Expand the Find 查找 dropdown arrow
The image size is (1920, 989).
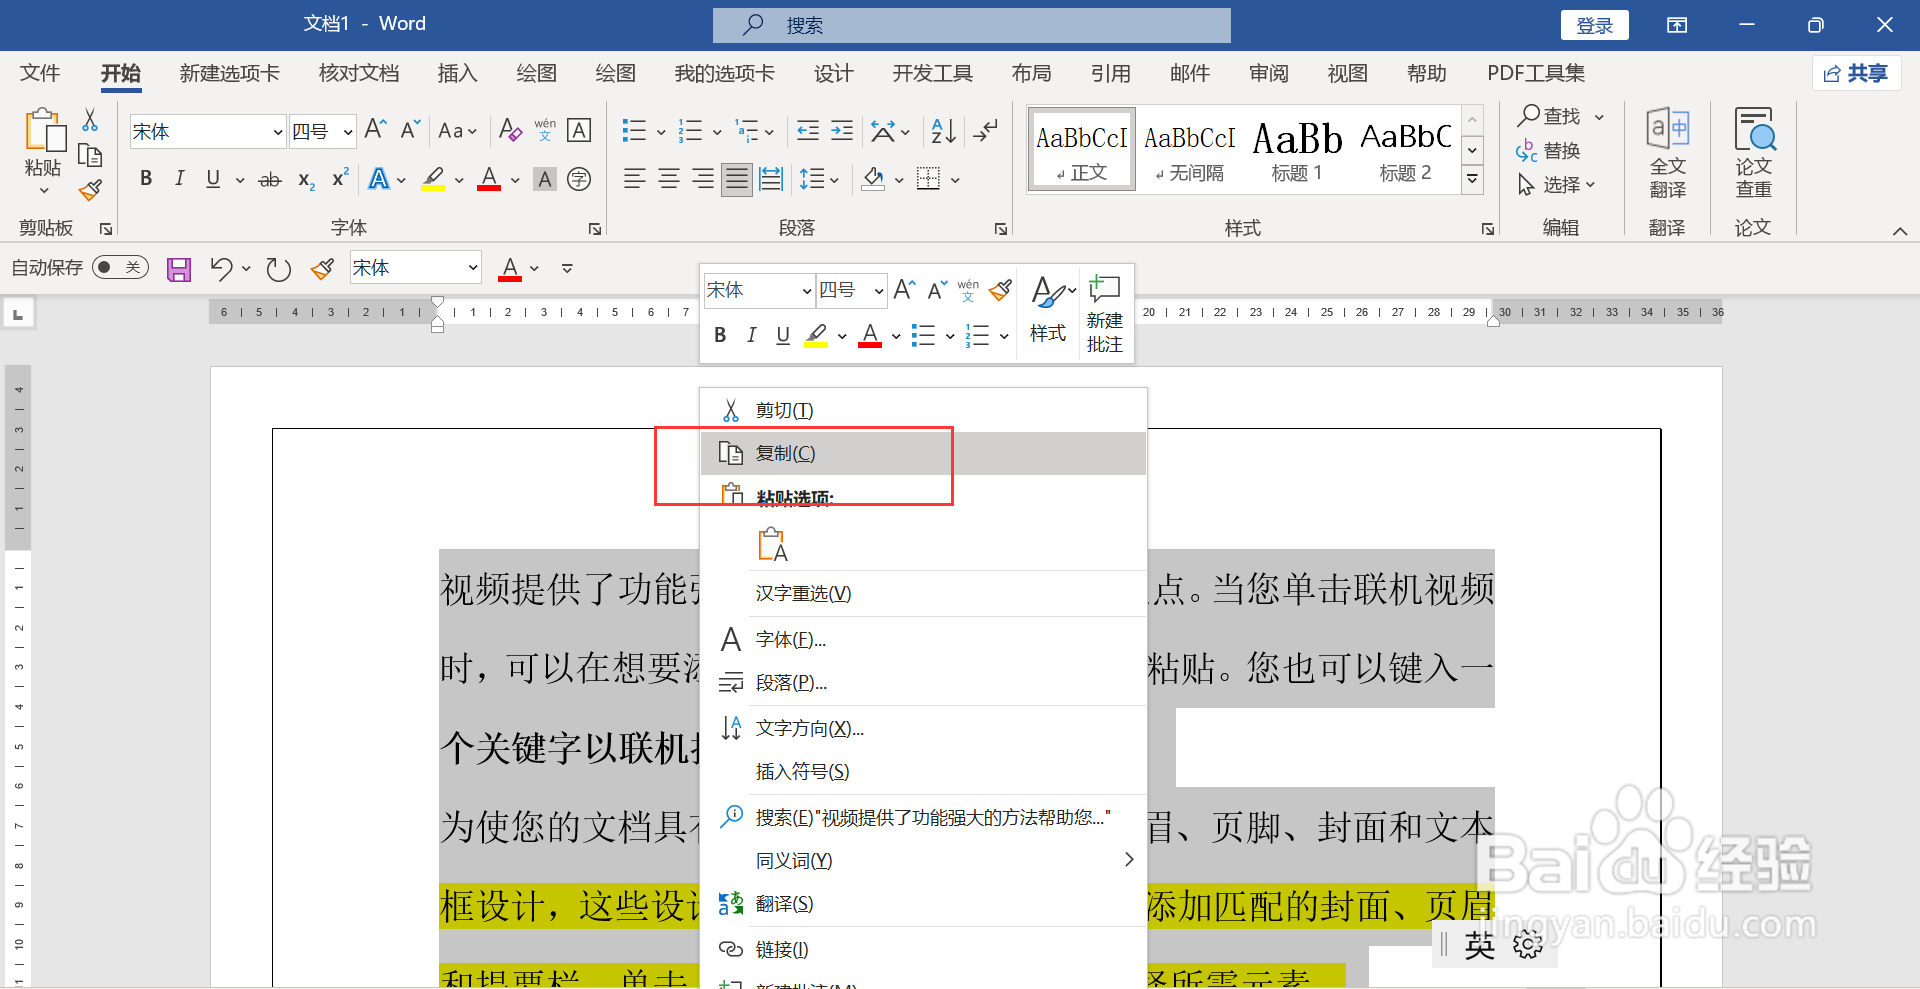1599,117
